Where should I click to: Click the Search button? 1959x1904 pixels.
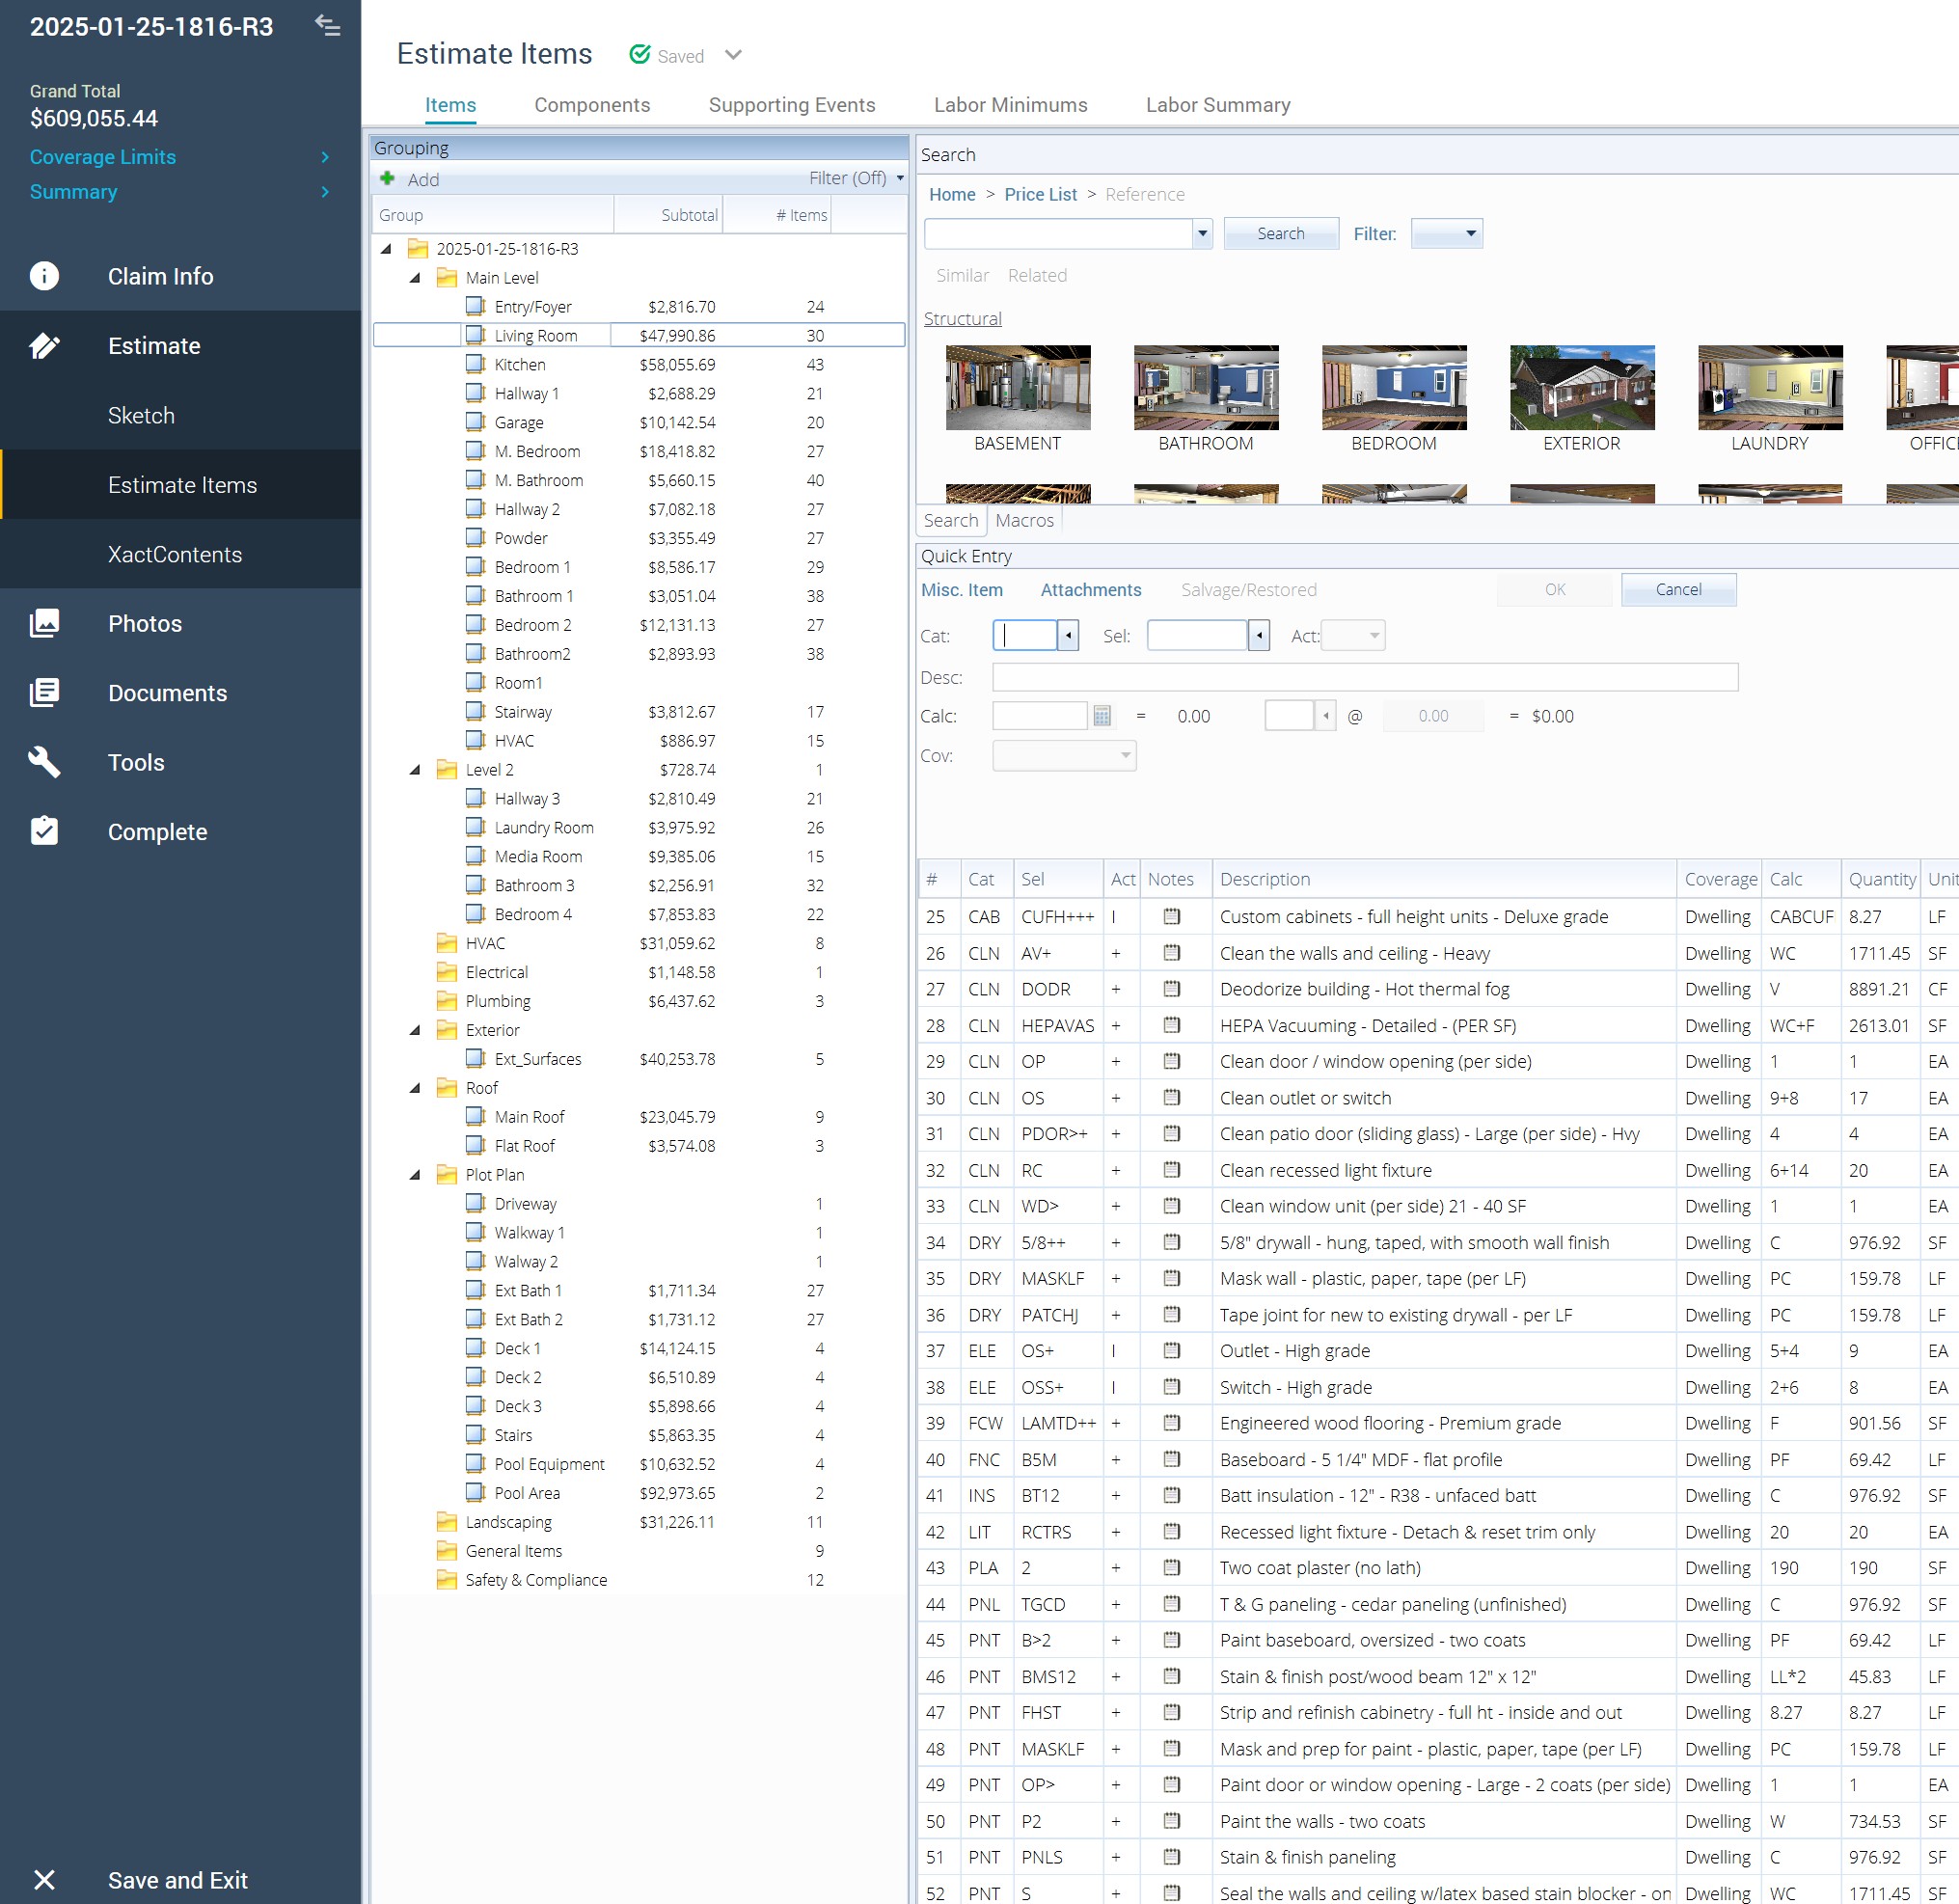click(1281, 233)
